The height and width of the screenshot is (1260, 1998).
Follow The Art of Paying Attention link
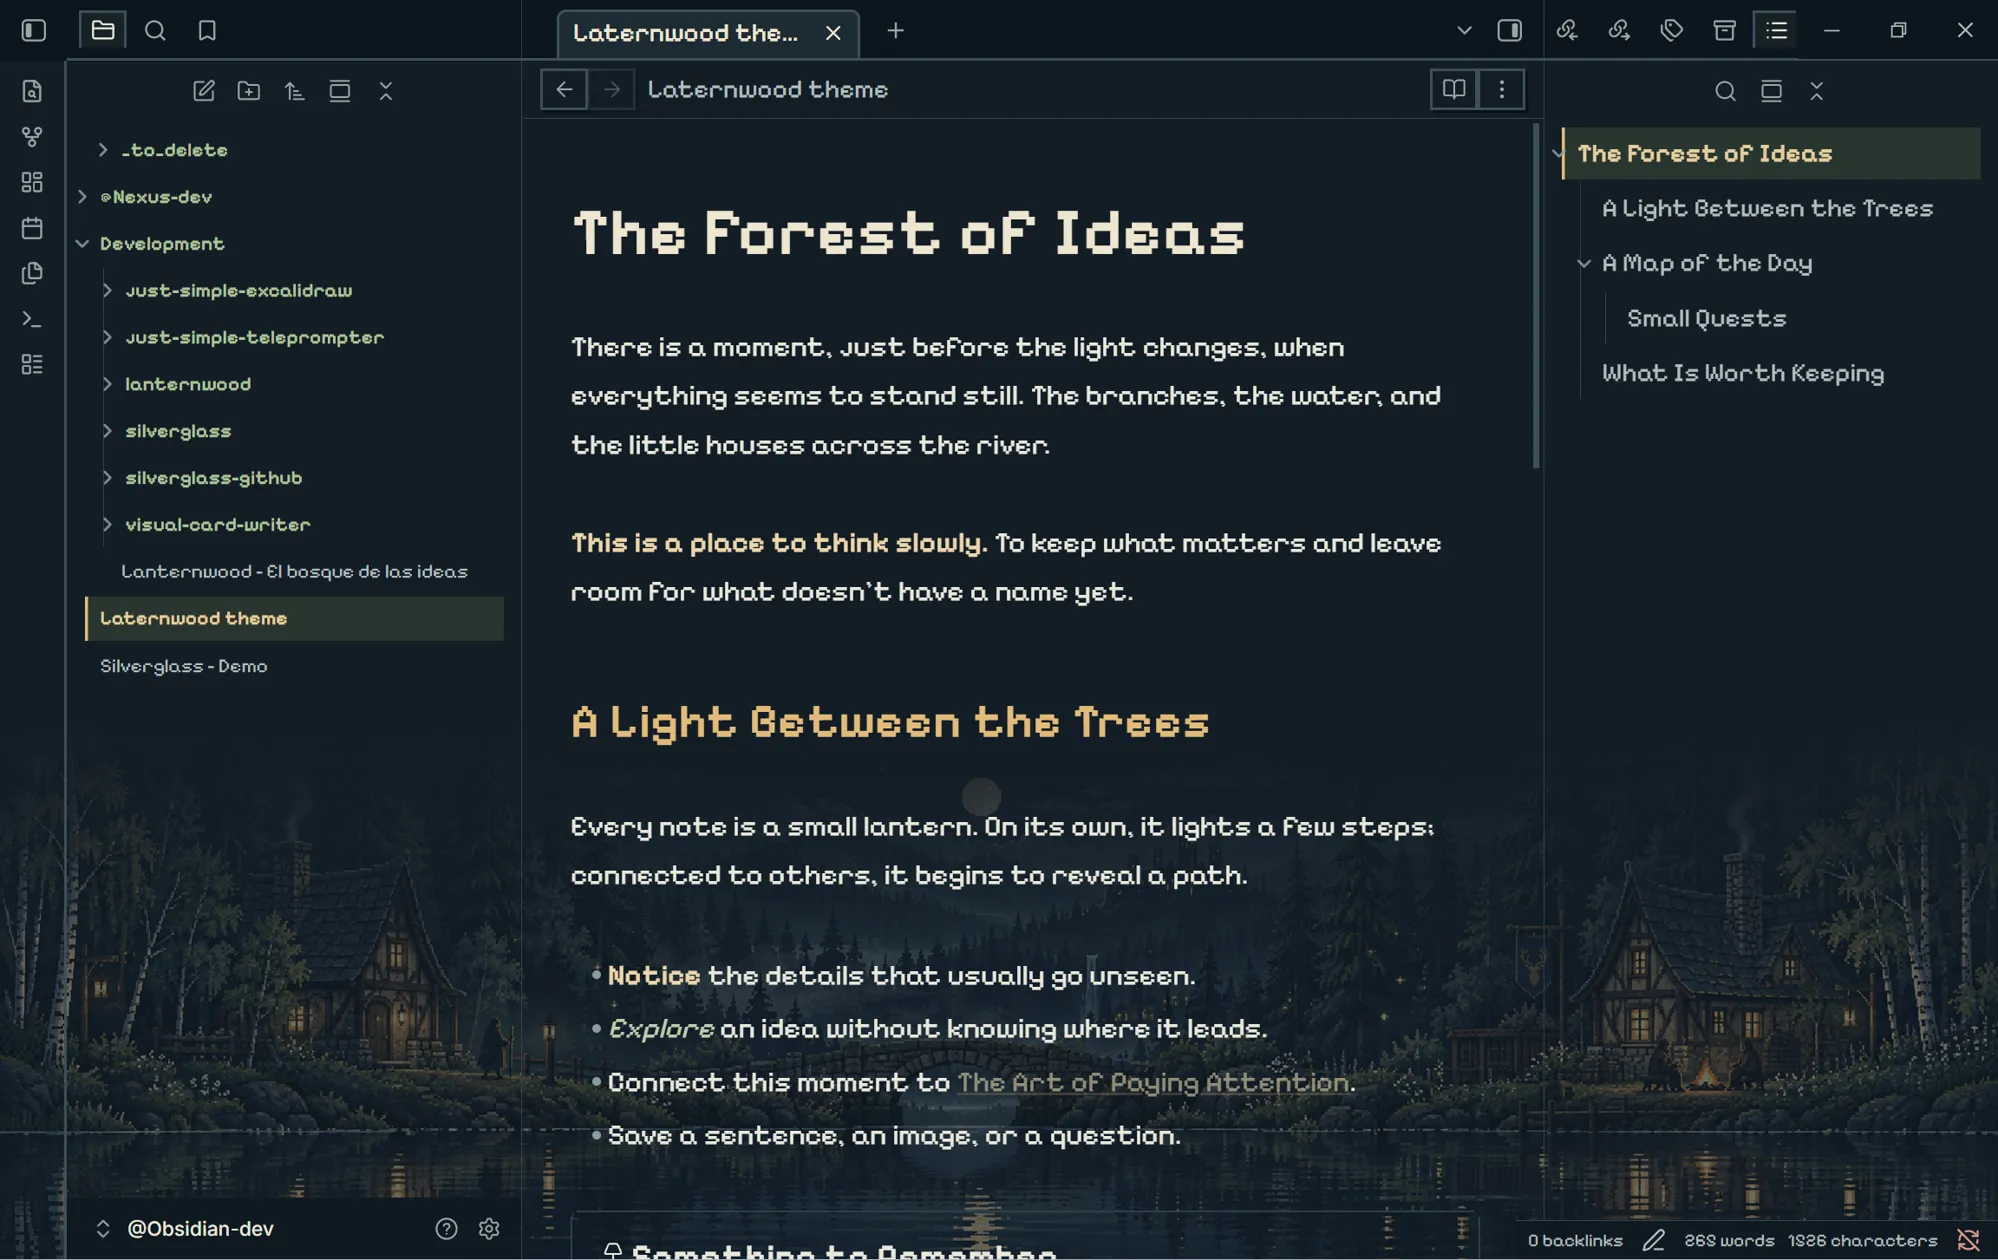(x=1153, y=1083)
